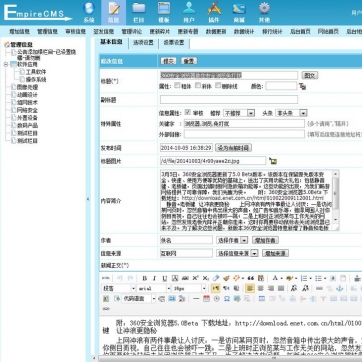Click the 副标题 subtitle input field
The width and height of the screenshot is (362, 362).
[x=229, y=100]
